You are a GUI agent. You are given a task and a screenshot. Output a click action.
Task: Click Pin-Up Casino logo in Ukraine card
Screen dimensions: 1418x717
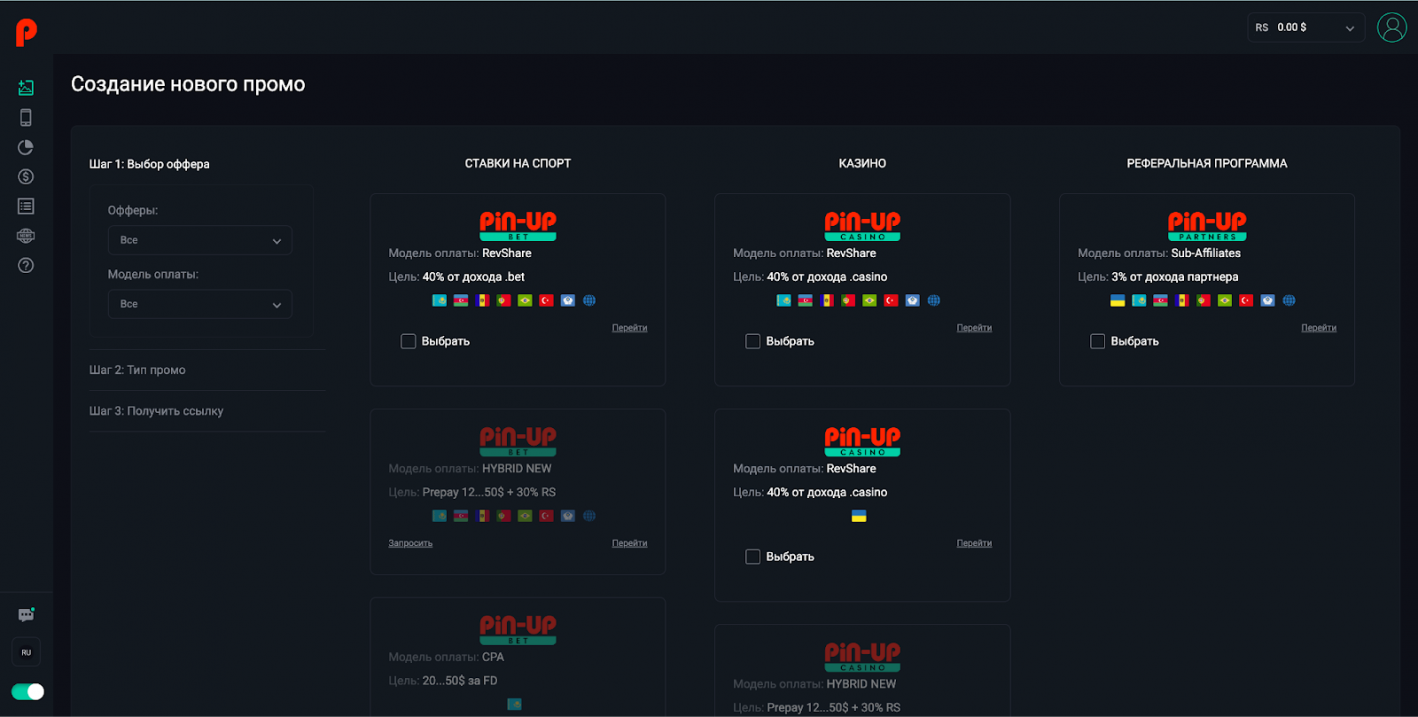tap(862, 441)
